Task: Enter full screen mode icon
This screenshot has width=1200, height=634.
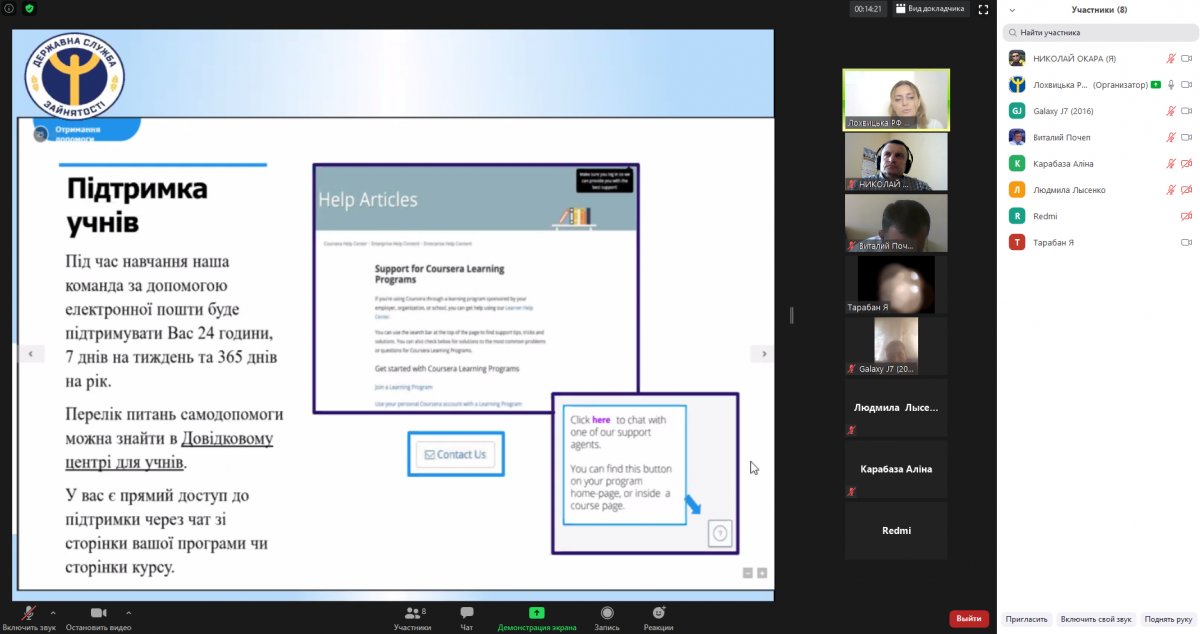Action: [984, 9]
